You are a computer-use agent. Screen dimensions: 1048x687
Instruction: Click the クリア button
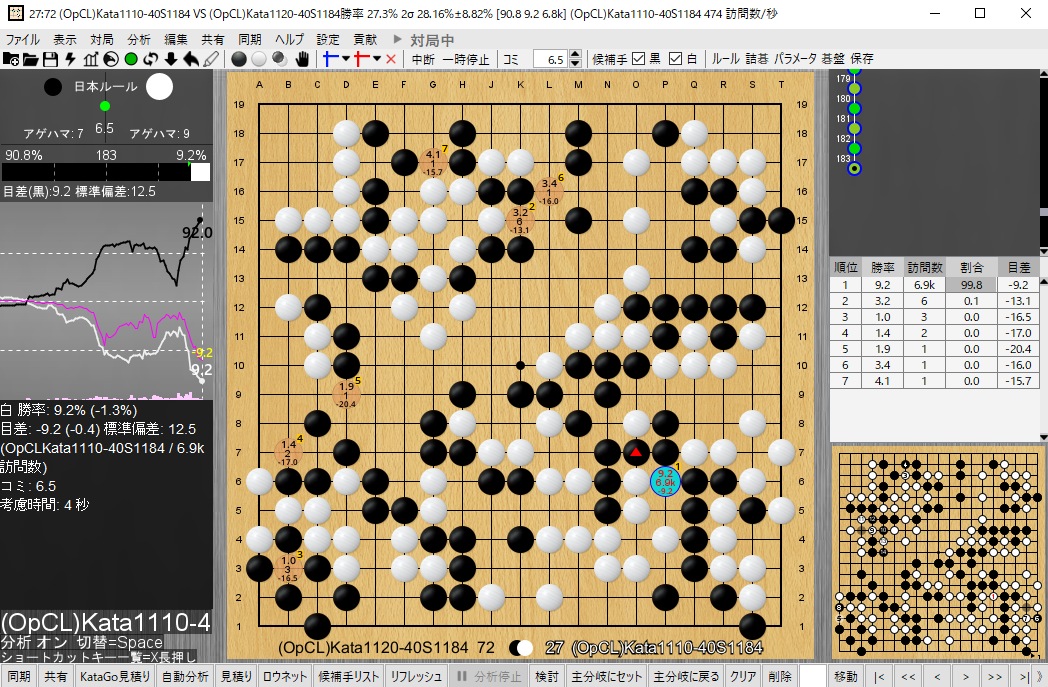[x=743, y=677]
